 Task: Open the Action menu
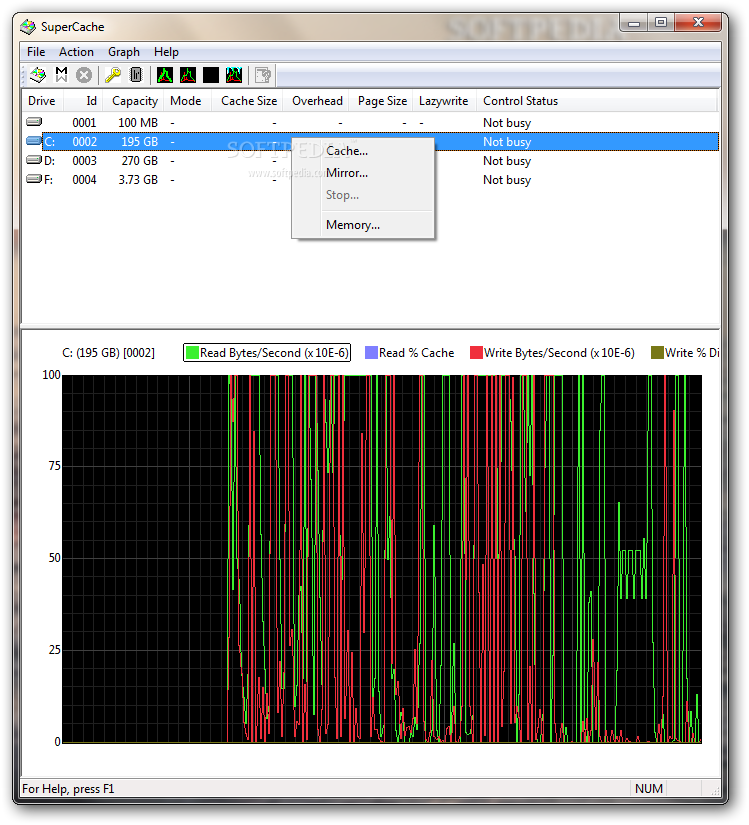tap(76, 52)
